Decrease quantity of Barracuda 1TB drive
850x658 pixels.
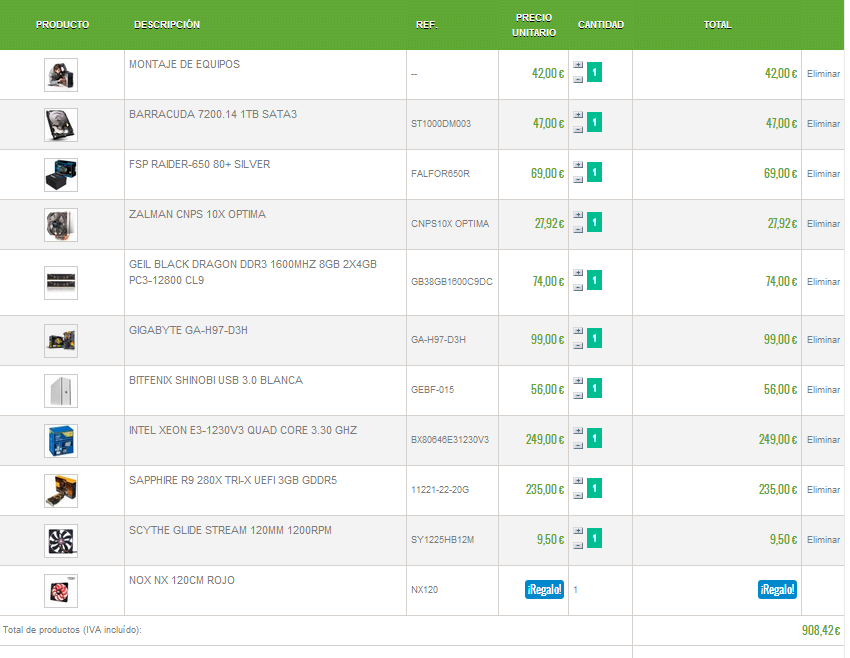tap(578, 130)
